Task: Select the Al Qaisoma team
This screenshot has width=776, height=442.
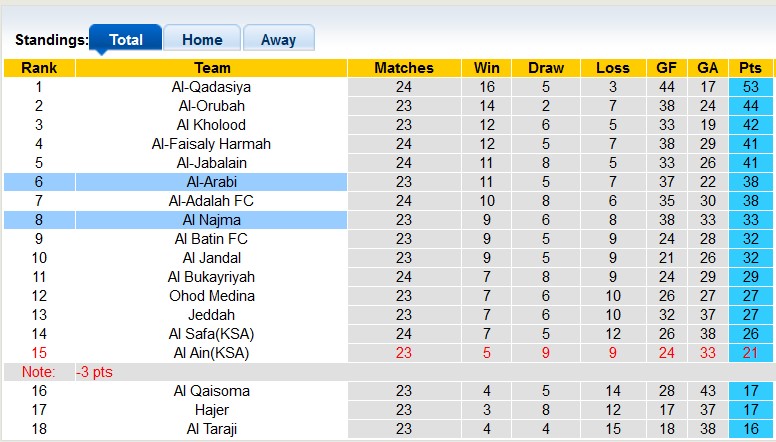Action: [x=211, y=391]
